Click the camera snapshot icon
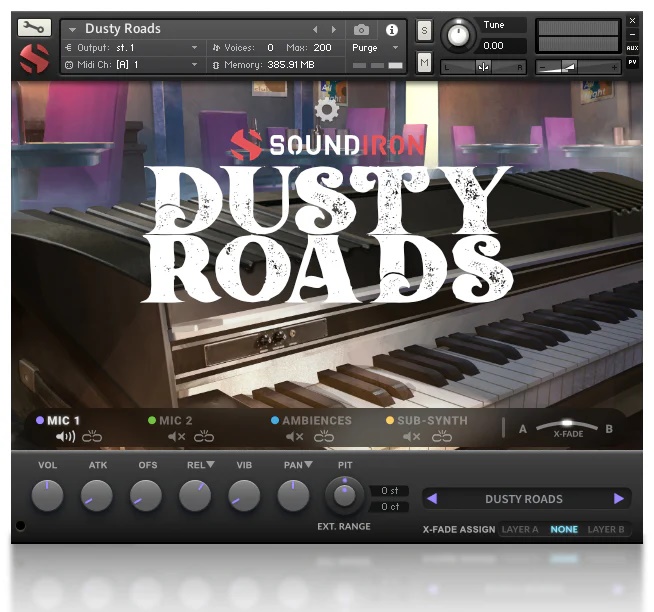 (x=362, y=30)
